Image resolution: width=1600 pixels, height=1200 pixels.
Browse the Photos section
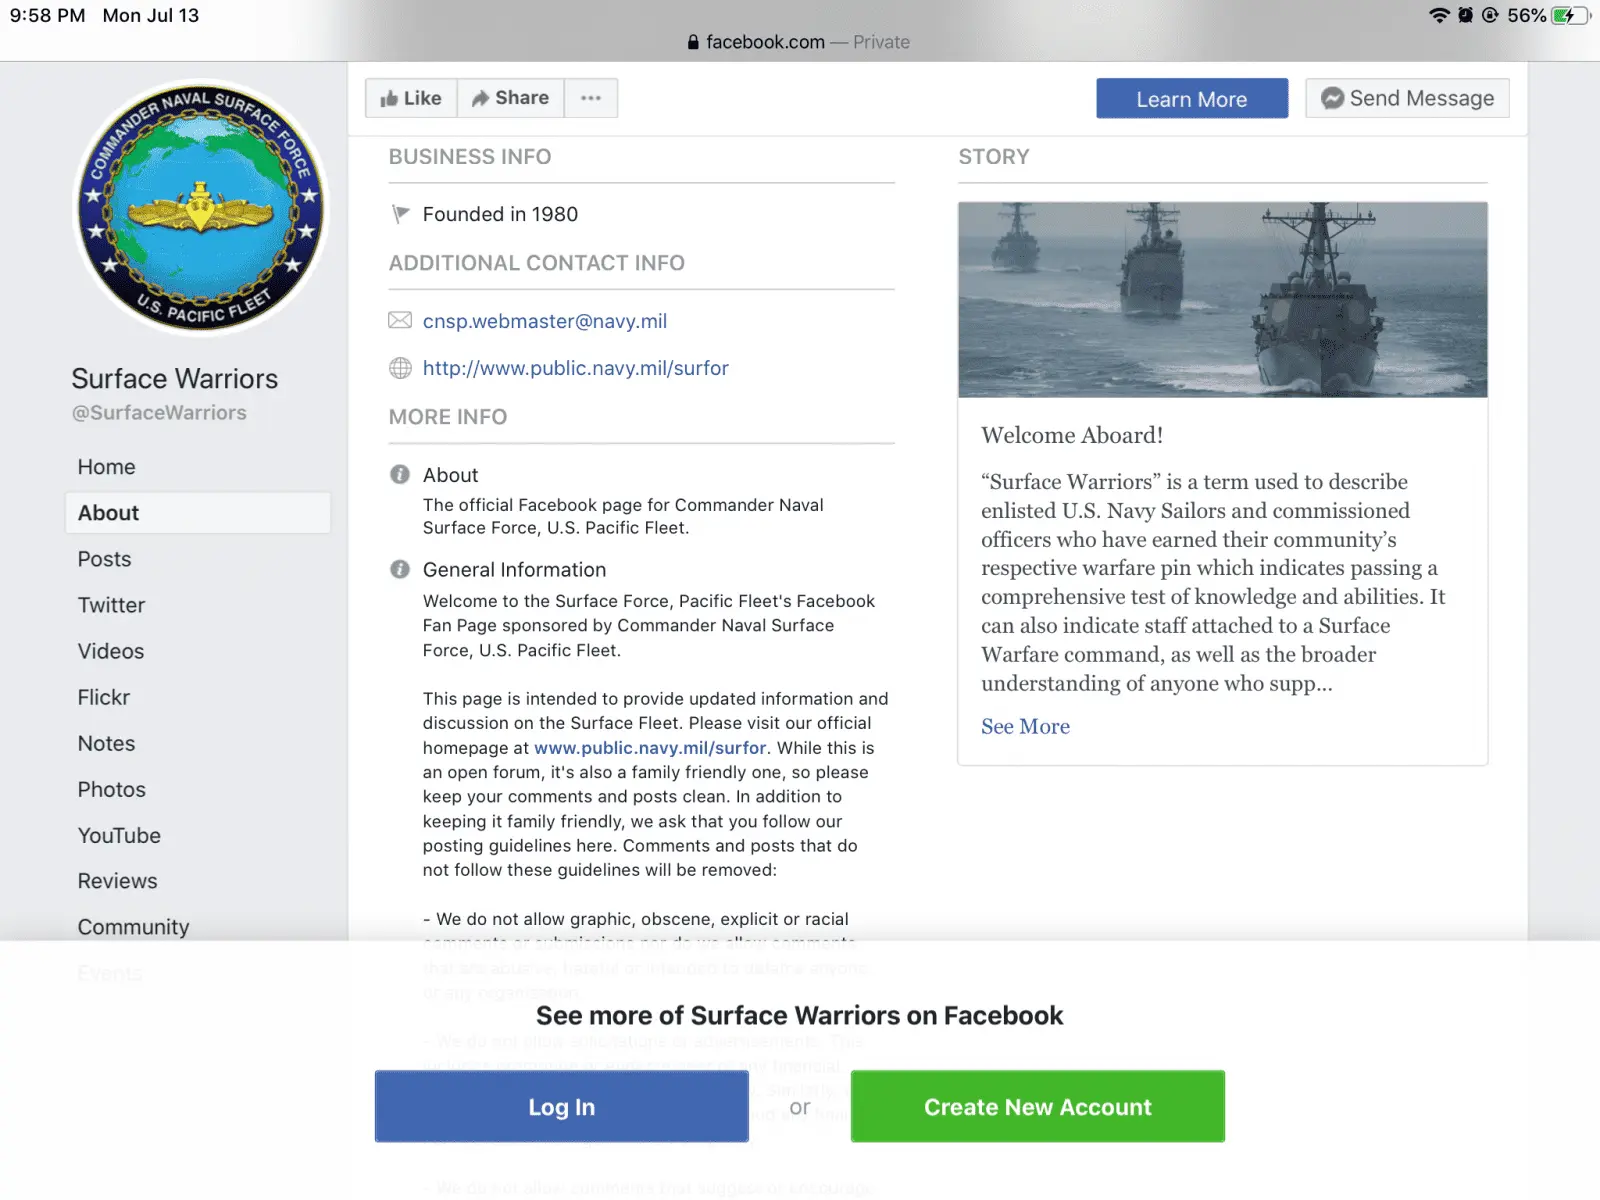coord(112,789)
